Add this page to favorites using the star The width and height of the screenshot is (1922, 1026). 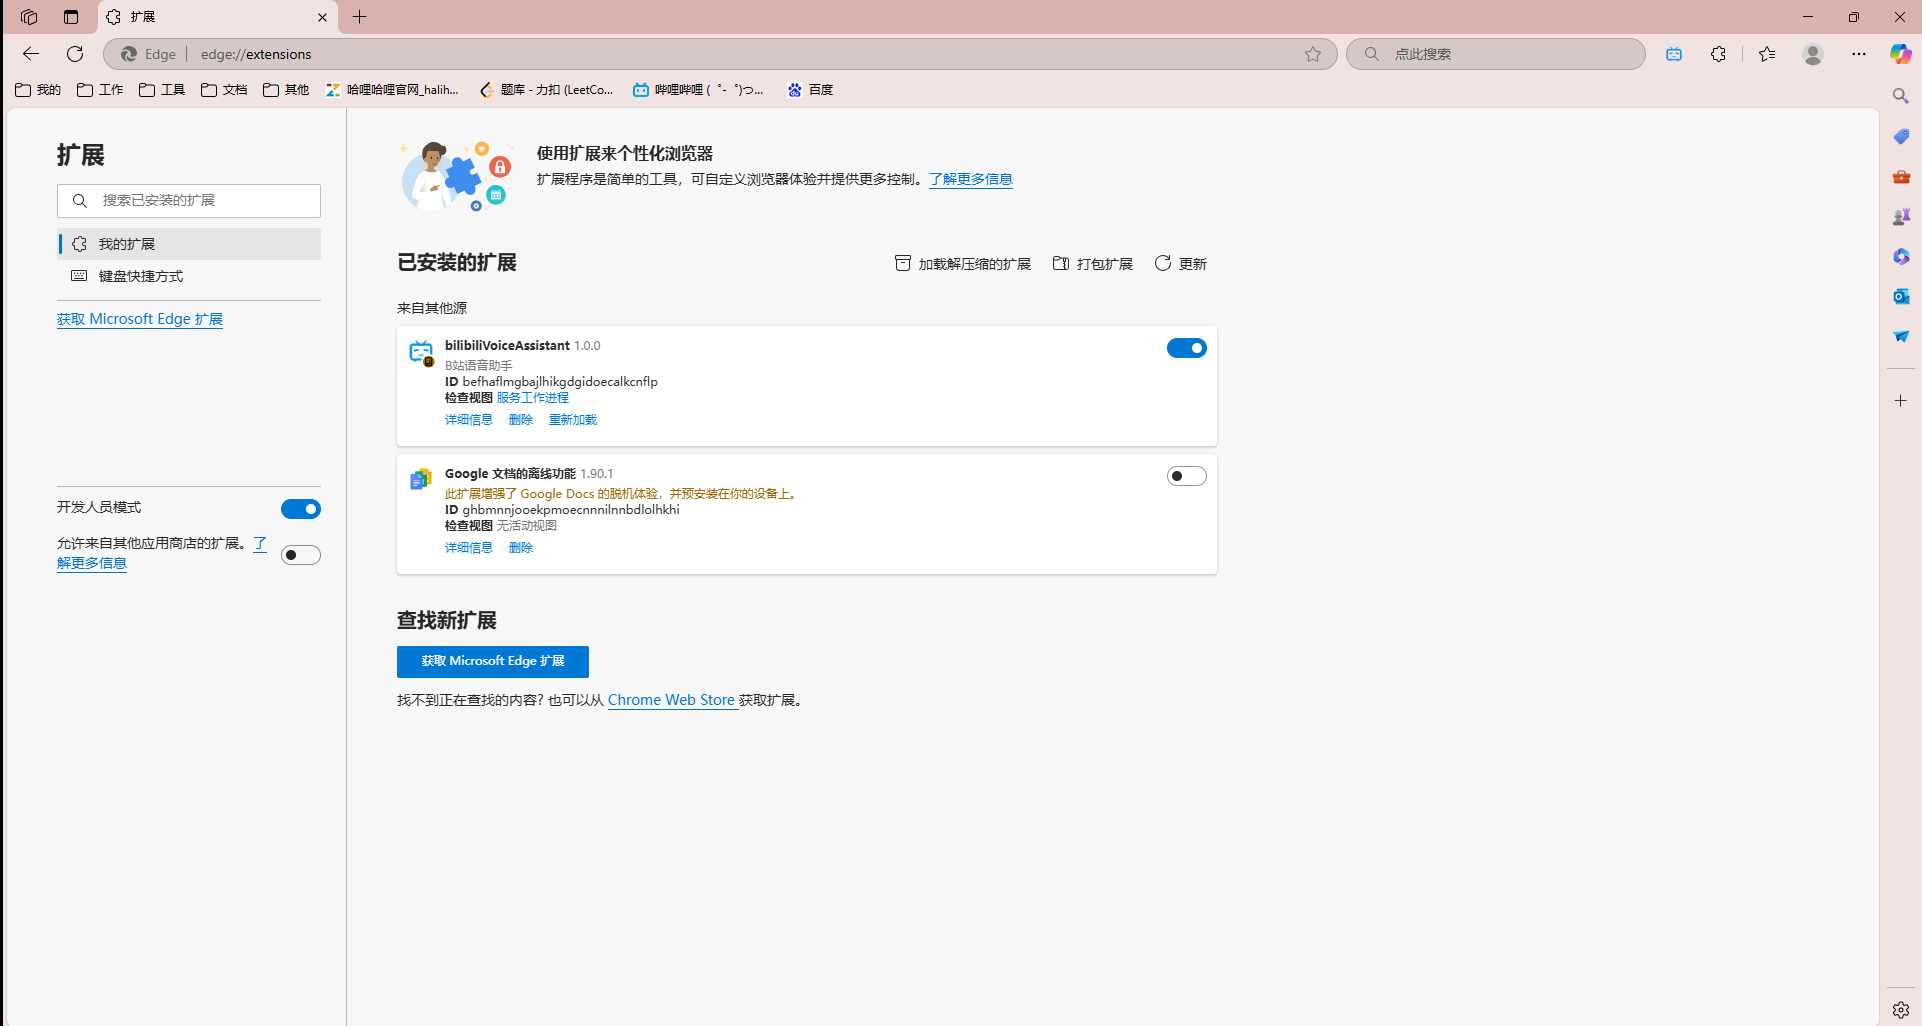pyautogui.click(x=1313, y=54)
